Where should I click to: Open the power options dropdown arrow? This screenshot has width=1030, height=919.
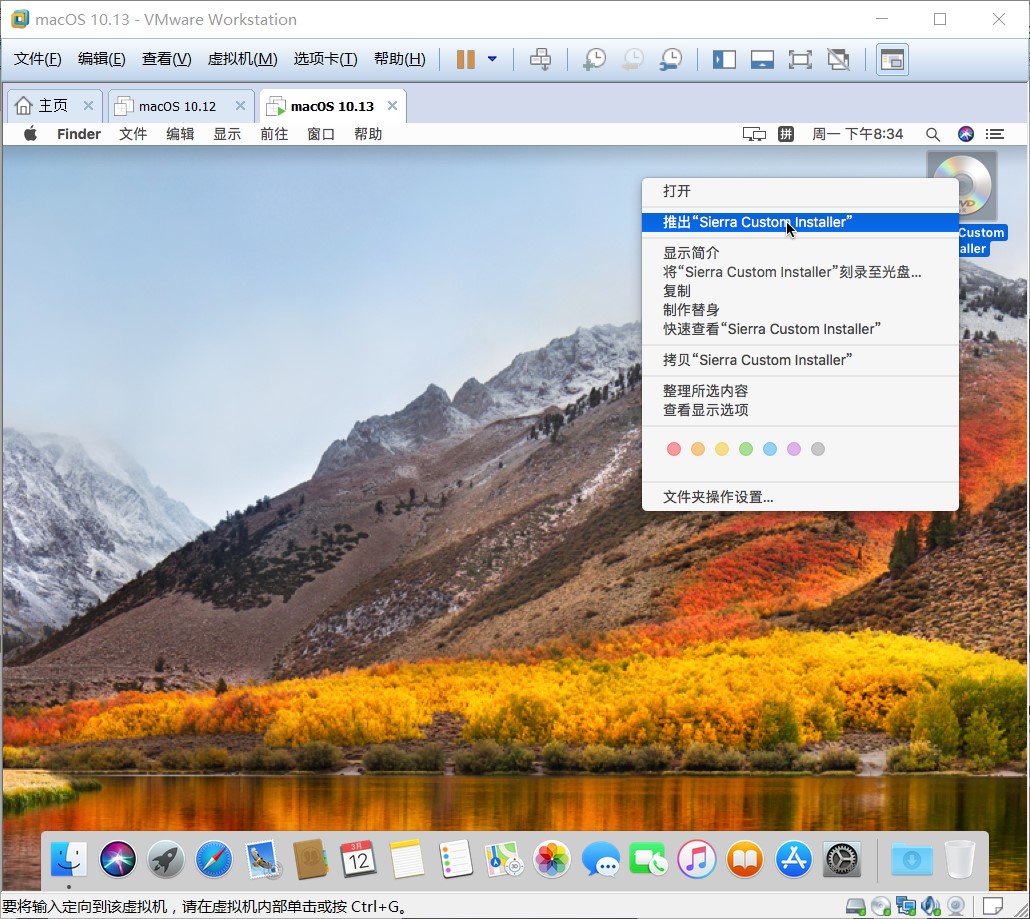(492, 59)
